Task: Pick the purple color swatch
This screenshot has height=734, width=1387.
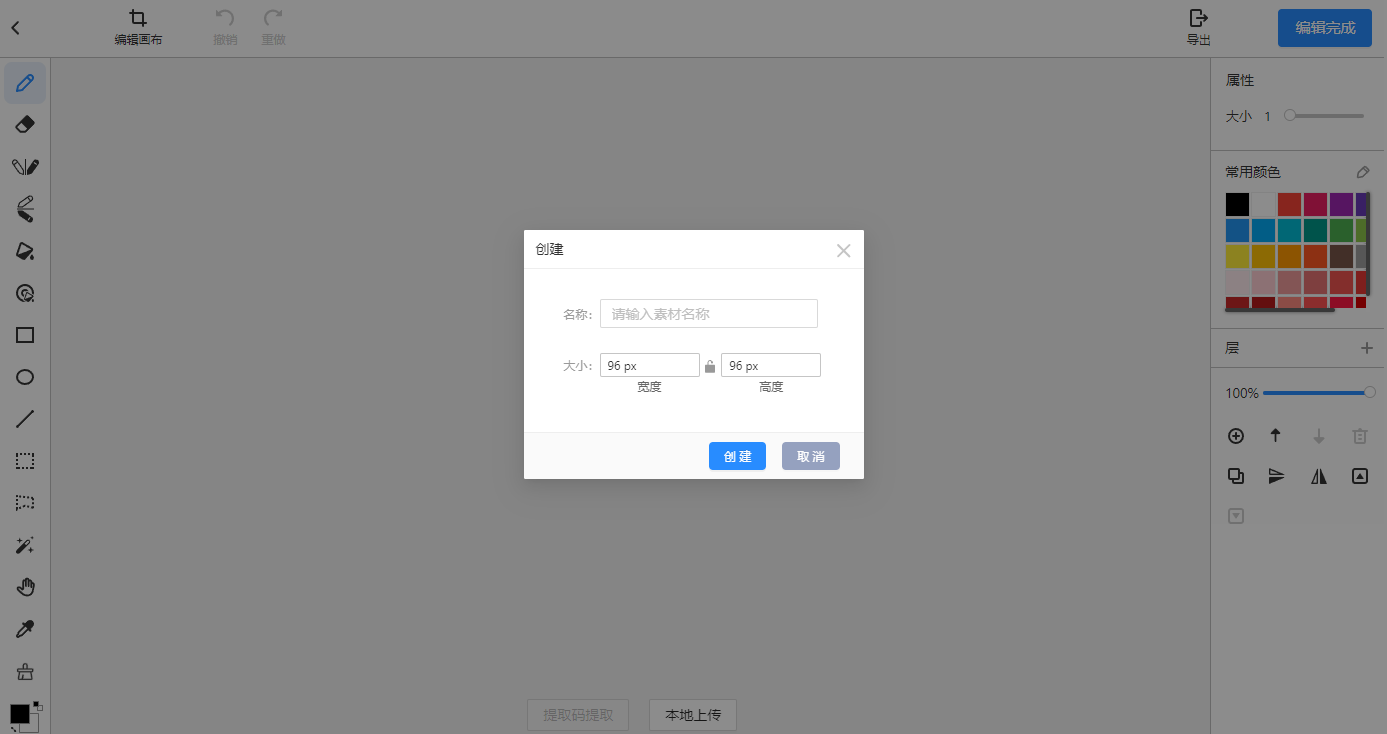Action: (1341, 204)
